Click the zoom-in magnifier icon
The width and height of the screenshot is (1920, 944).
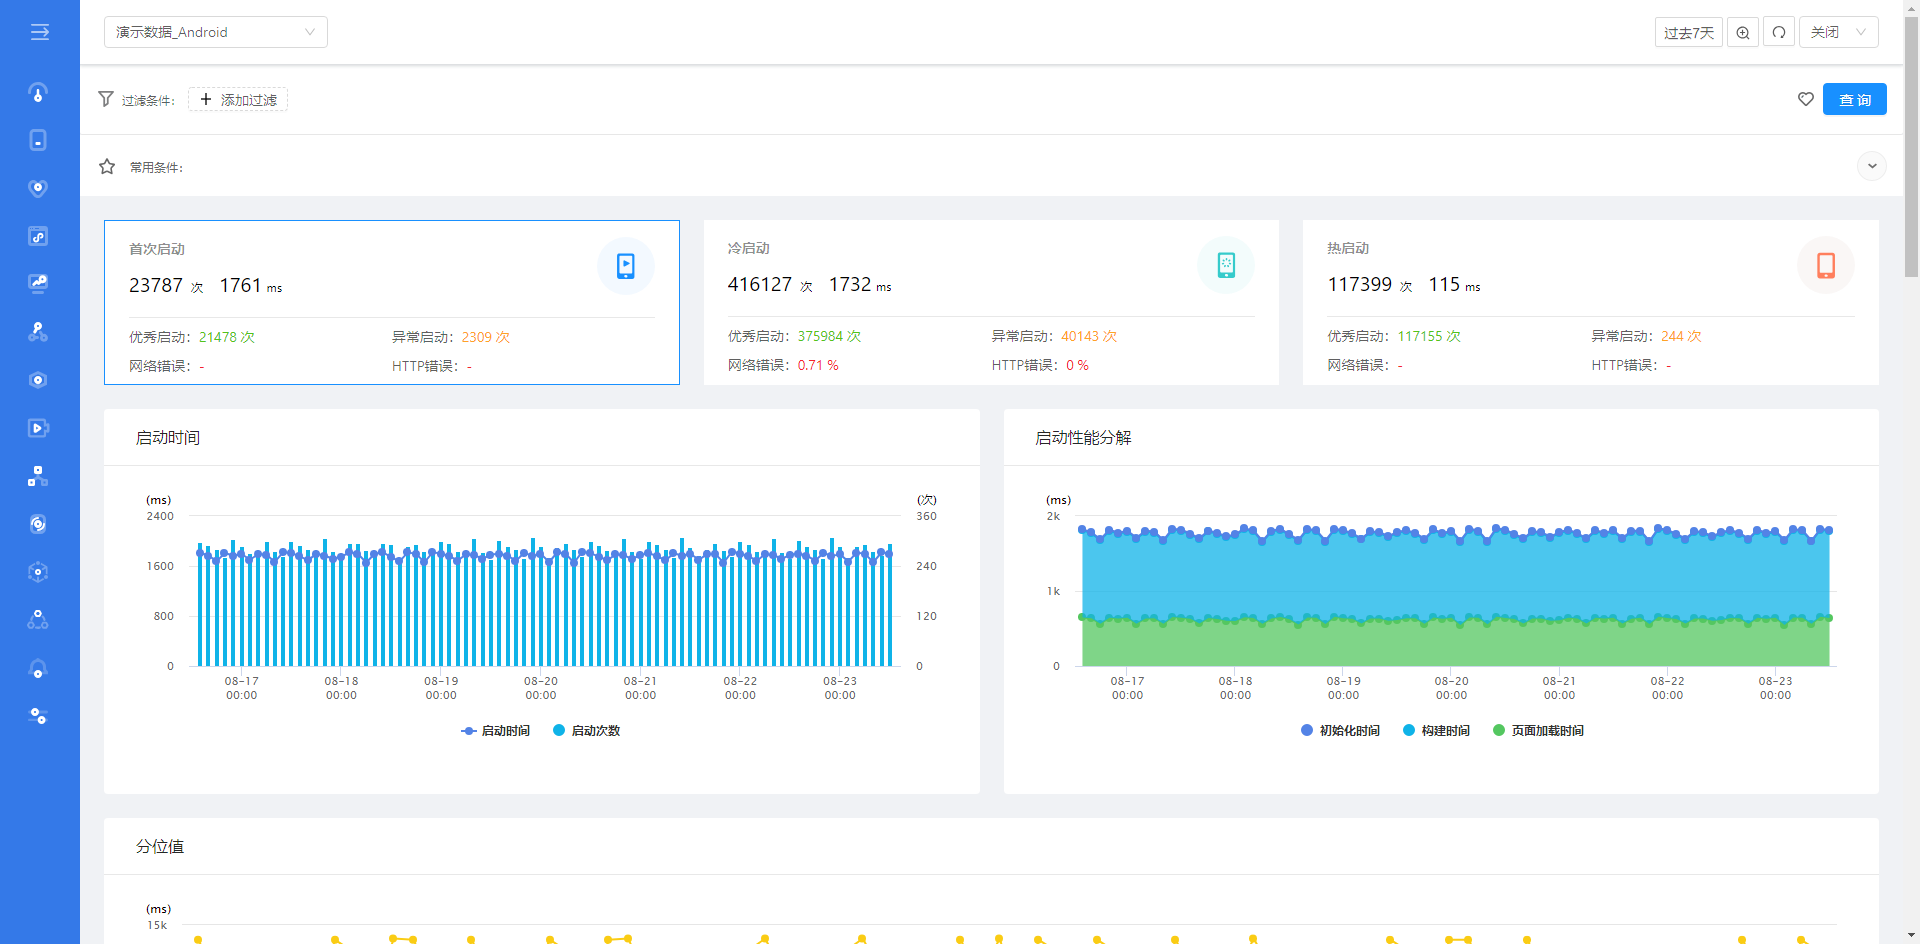(x=1743, y=32)
